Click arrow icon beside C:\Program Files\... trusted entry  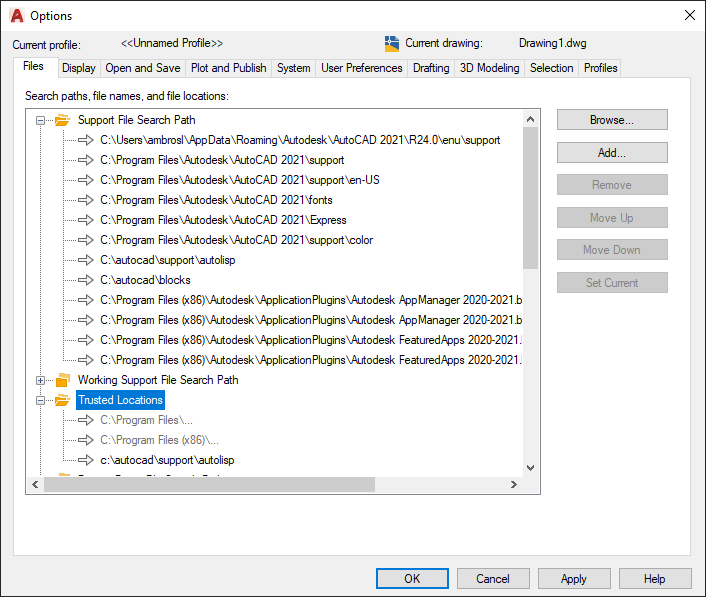point(86,420)
